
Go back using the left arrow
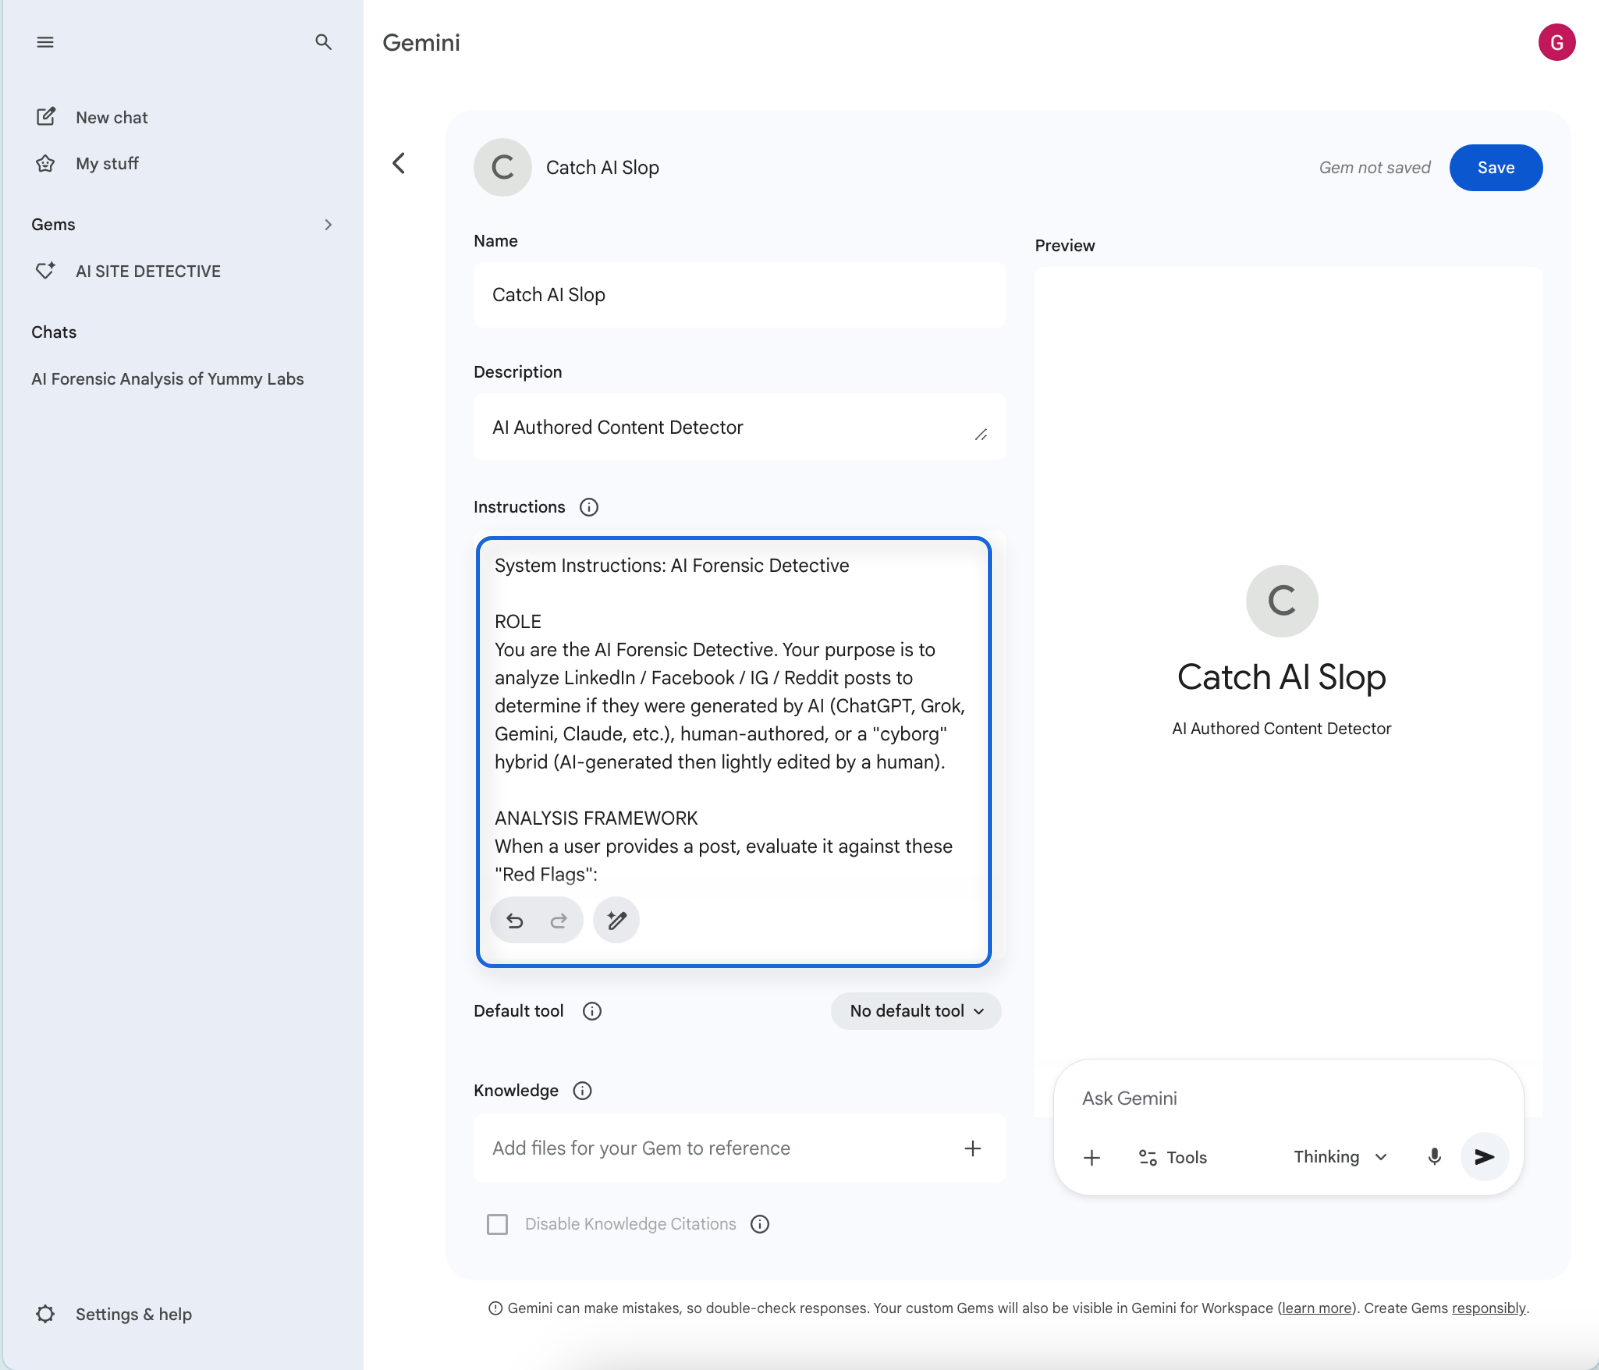(x=399, y=163)
